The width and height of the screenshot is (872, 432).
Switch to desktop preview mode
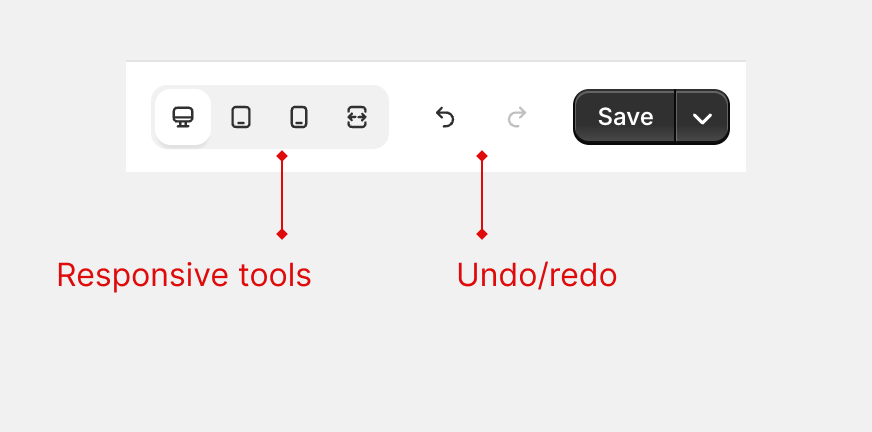point(183,117)
